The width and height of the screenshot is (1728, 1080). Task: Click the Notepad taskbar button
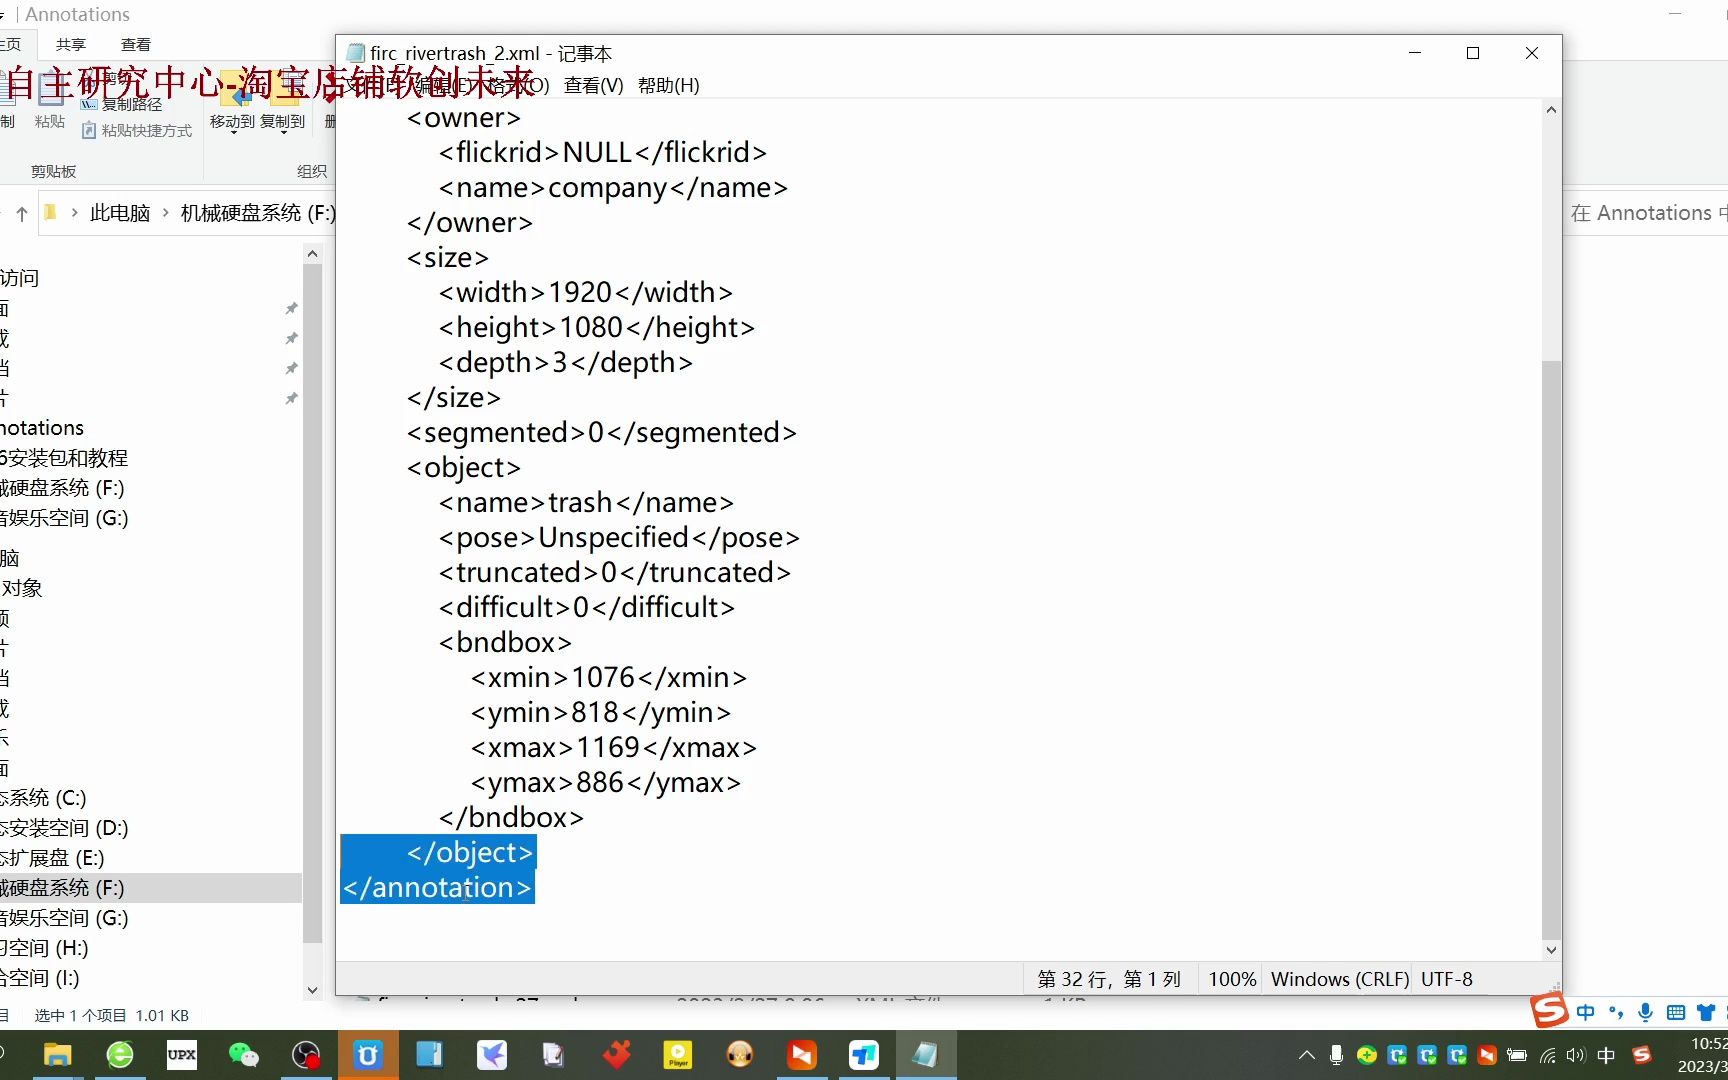click(x=926, y=1055)
